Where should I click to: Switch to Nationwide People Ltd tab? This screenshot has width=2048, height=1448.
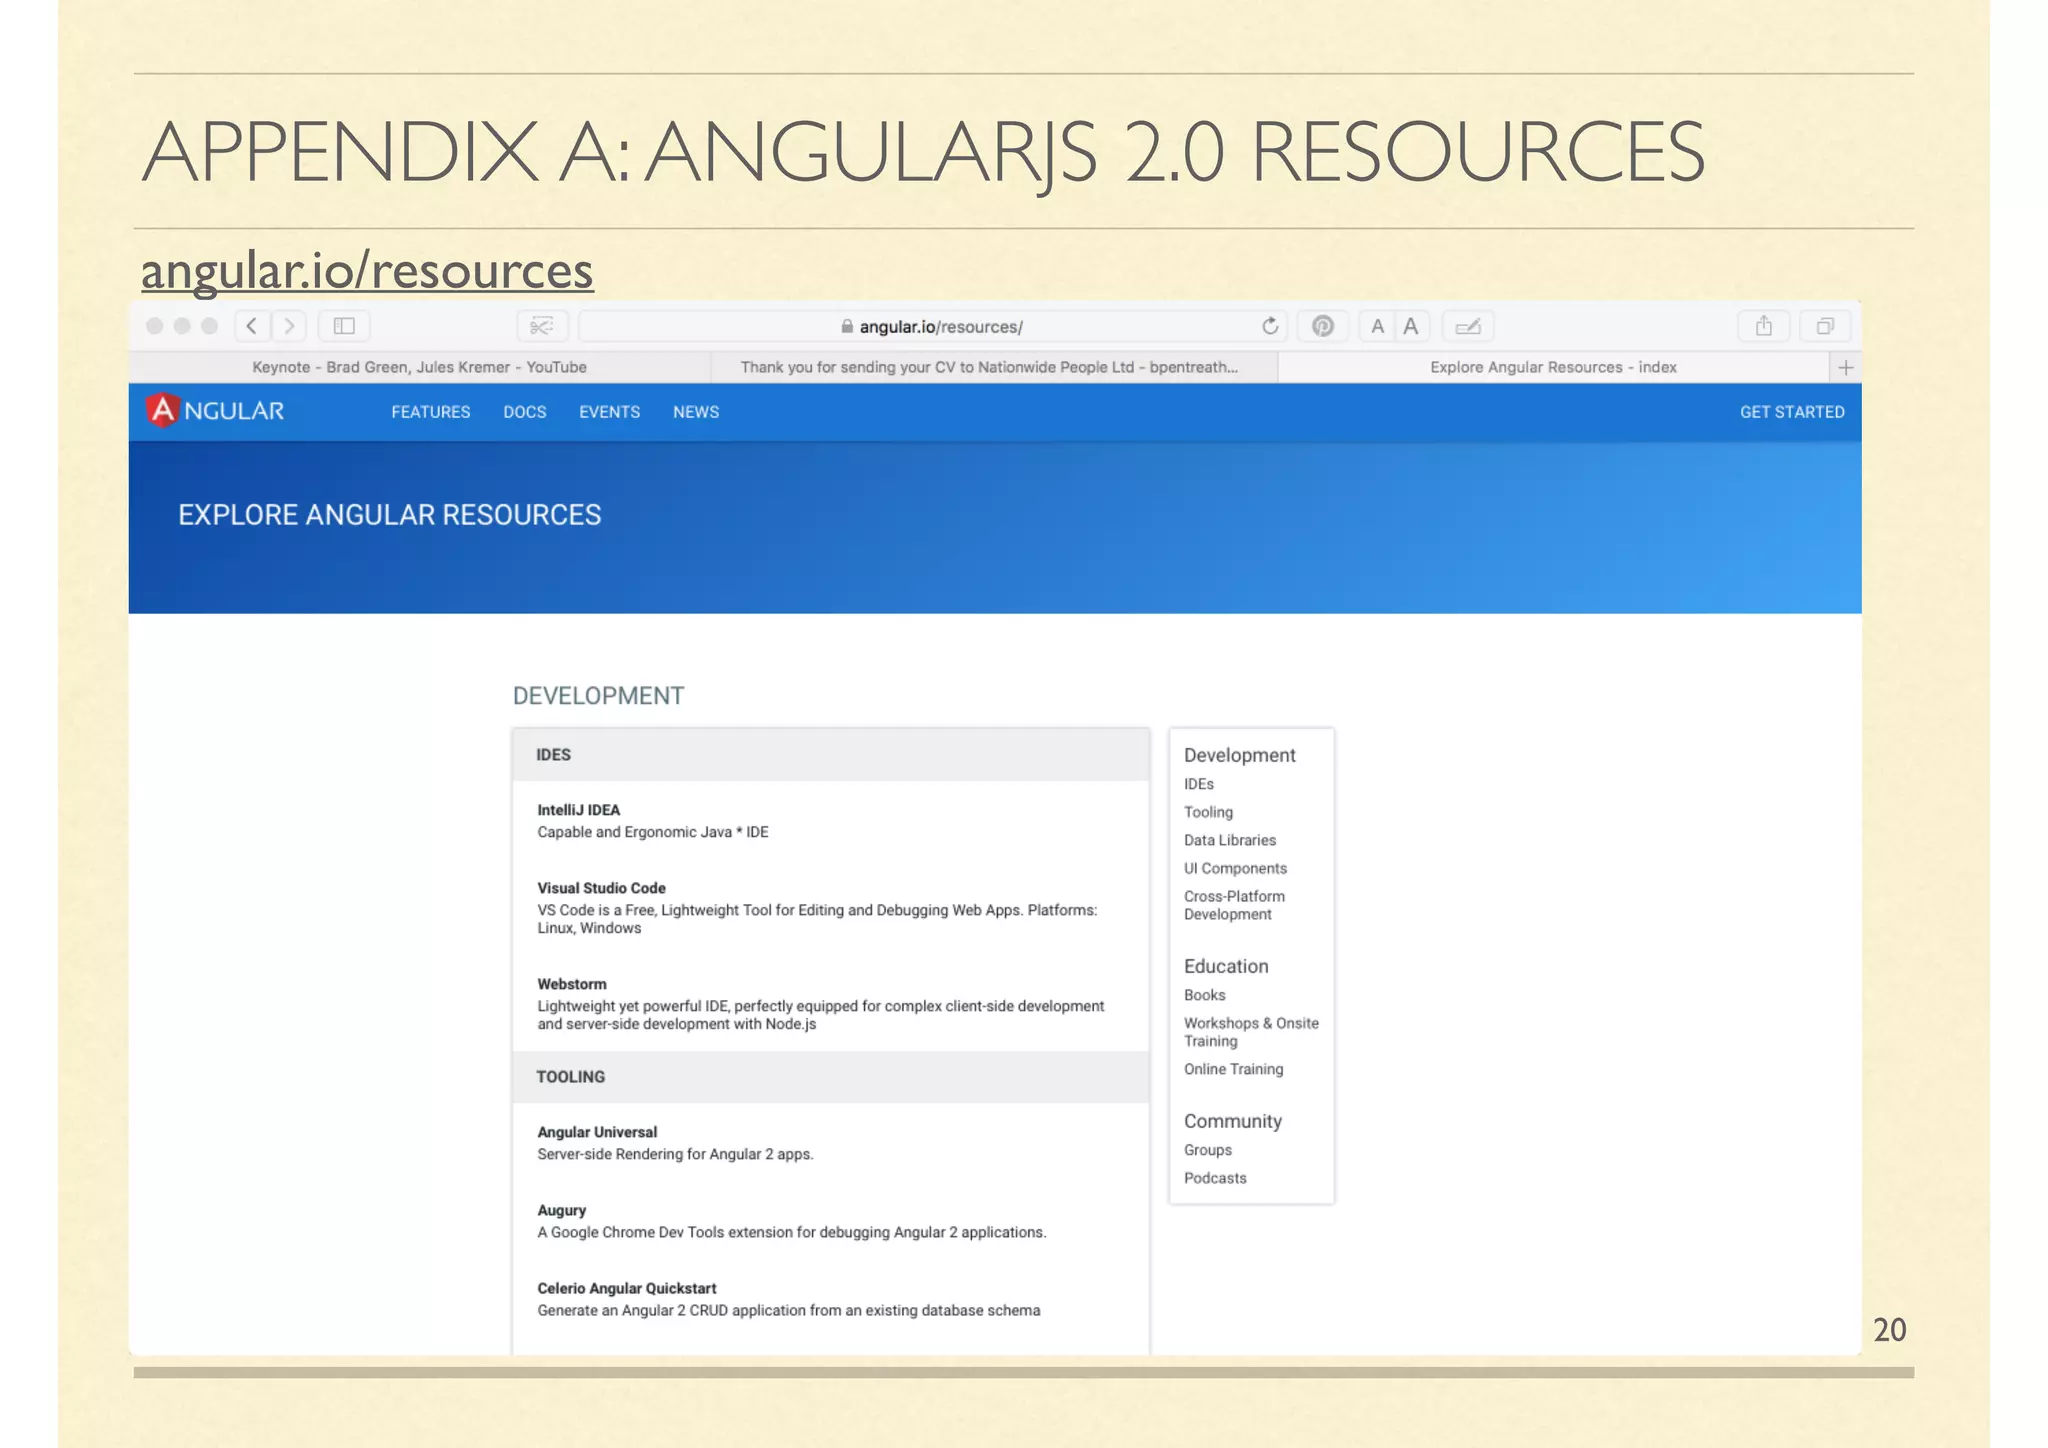988,367
